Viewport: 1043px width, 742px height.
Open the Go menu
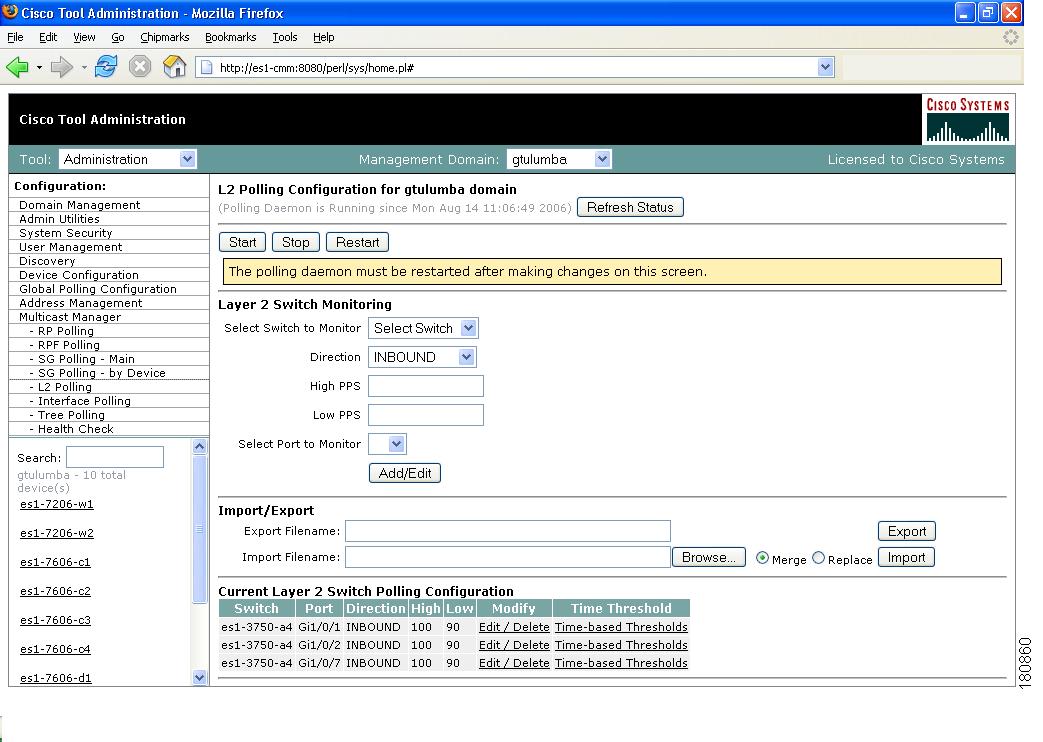pos(118,37)
